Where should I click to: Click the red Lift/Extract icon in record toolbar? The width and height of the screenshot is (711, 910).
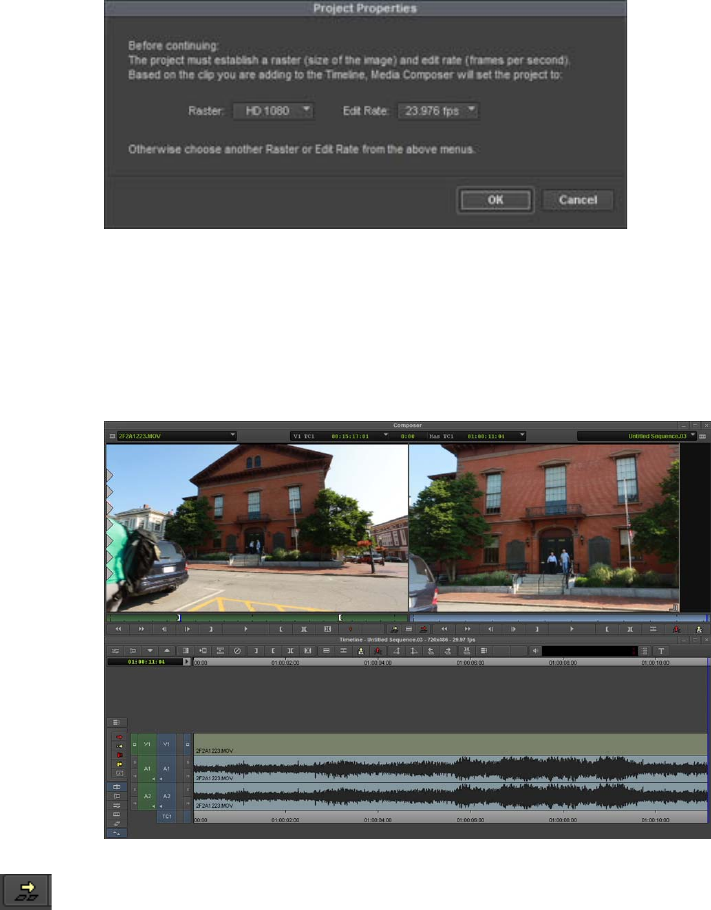point(676,629)
